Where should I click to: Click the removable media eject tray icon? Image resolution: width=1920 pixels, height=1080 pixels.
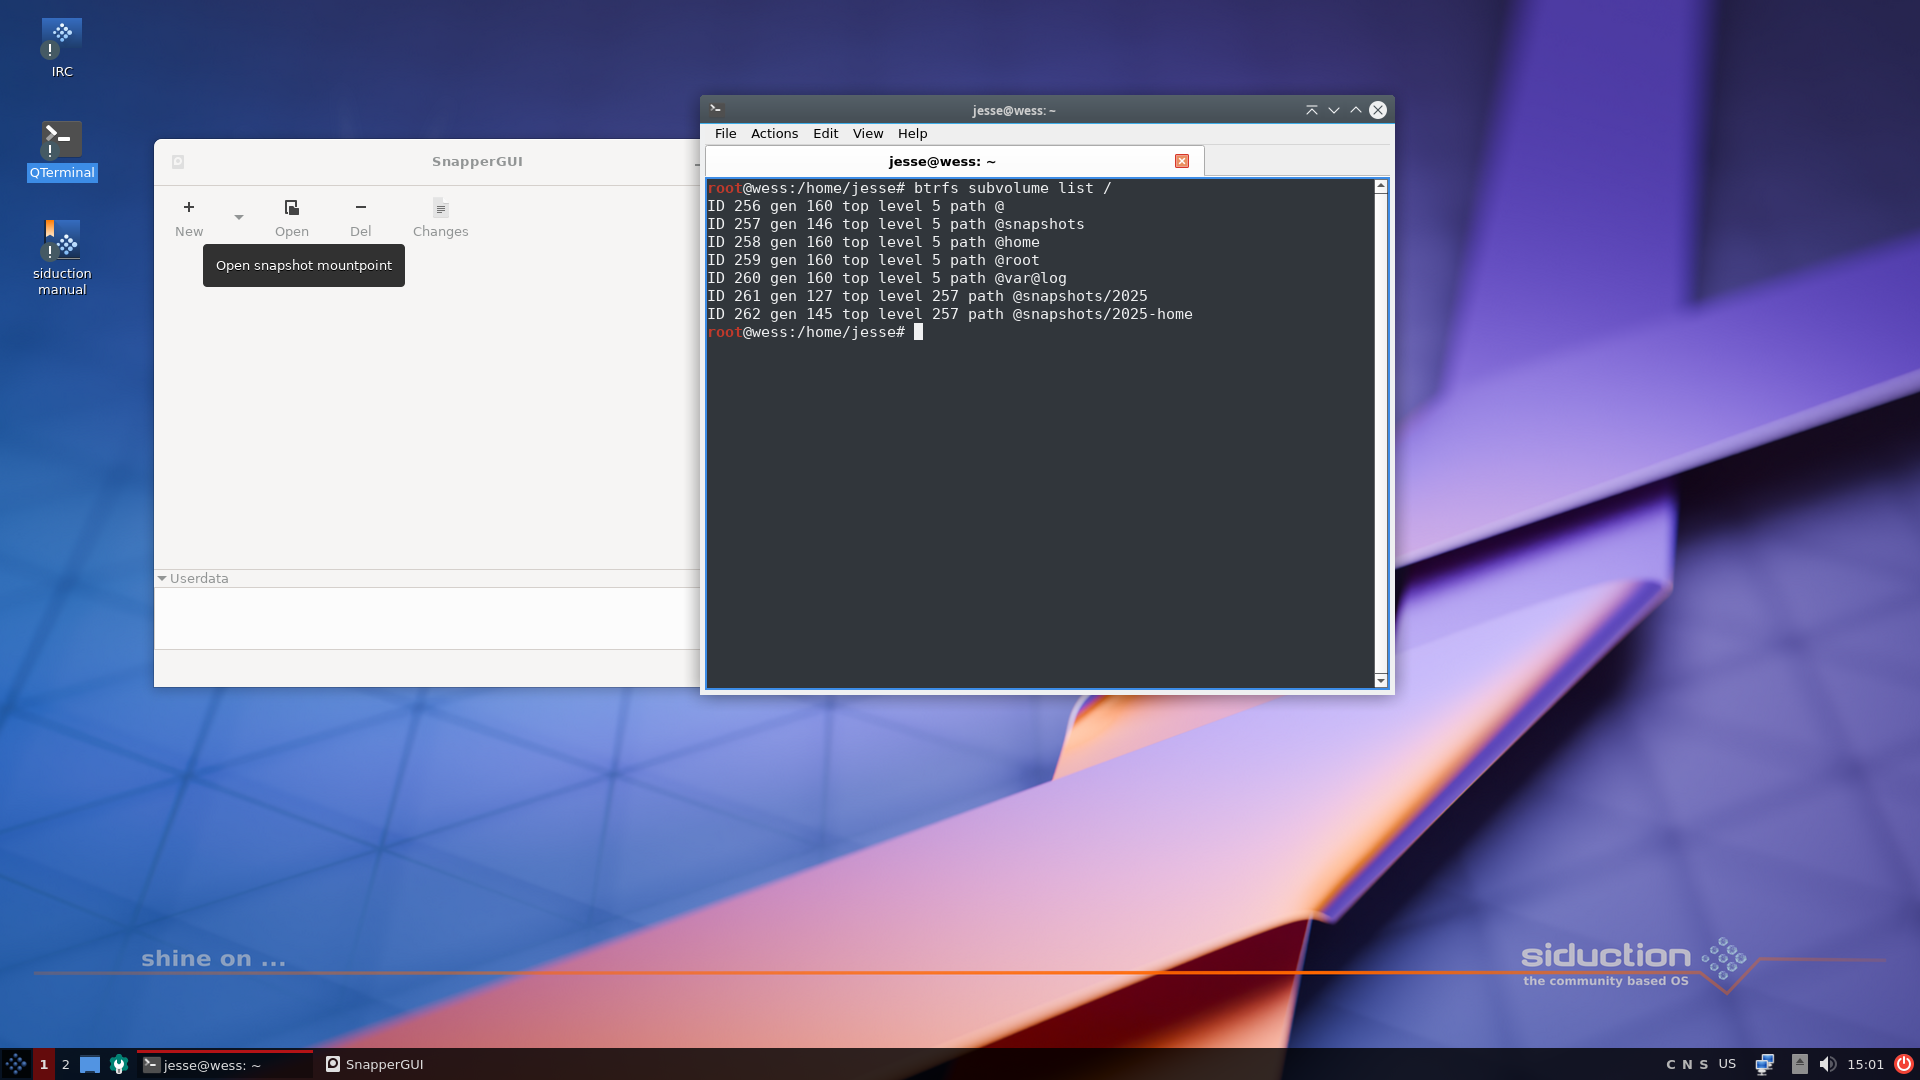tap(1799, 1064)
